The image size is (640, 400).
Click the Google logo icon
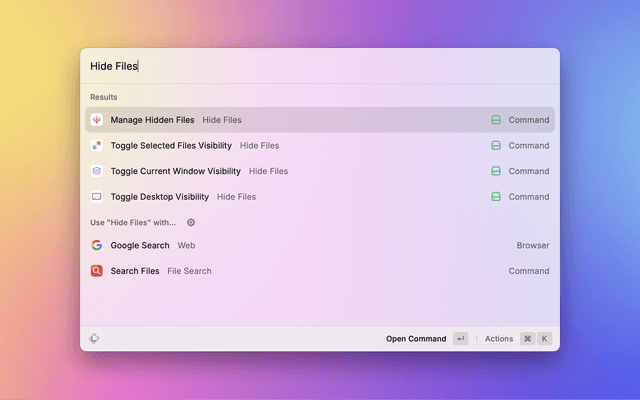97,245
